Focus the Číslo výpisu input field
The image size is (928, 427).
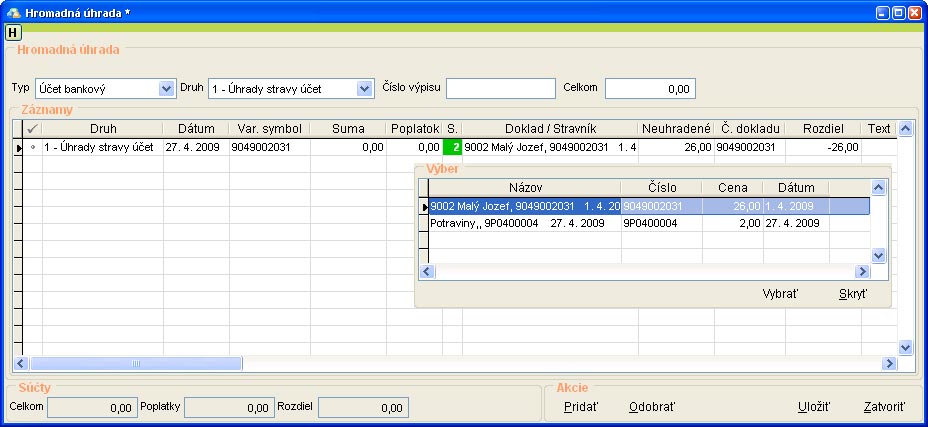500,88
